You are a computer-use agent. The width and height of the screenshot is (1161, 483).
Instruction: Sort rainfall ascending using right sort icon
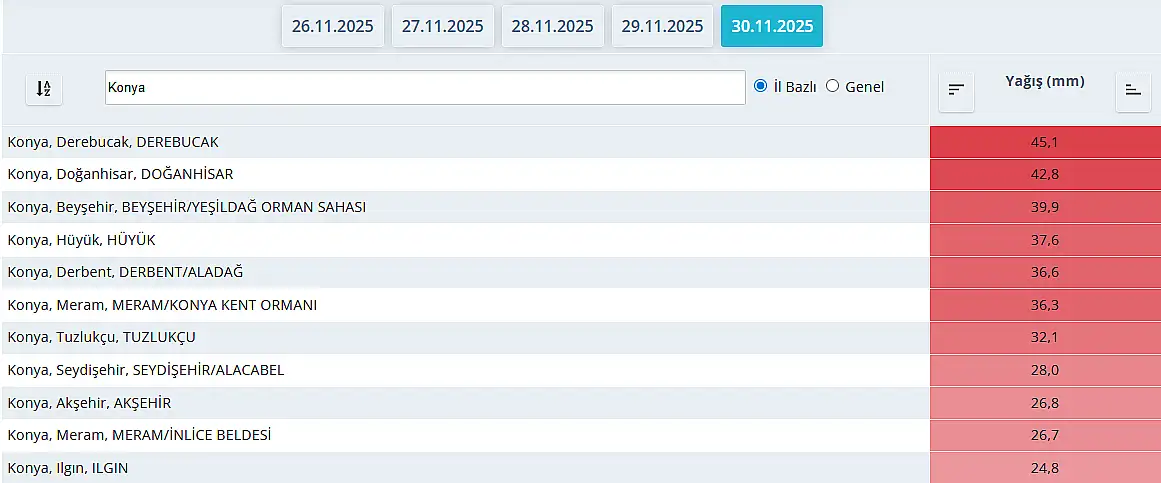[x=1132, y=91]
